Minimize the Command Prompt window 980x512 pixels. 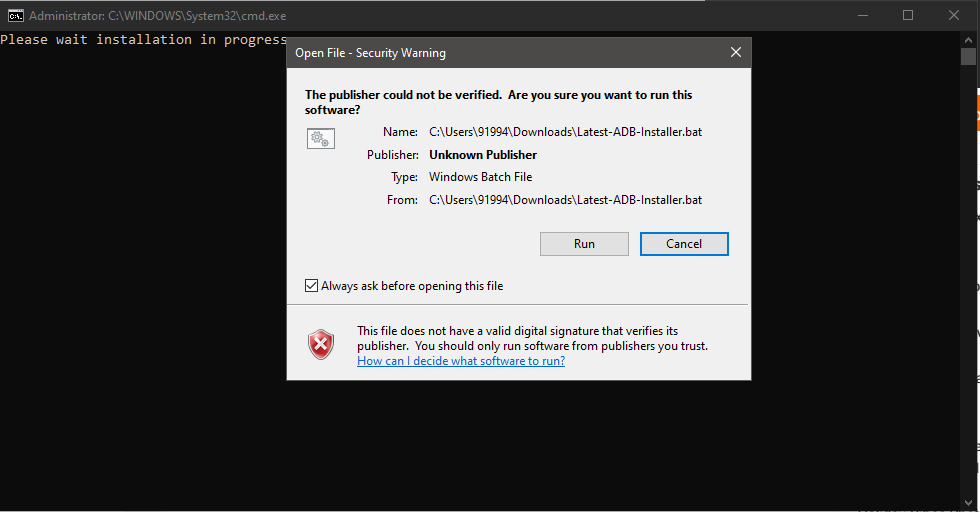click(863, 15)
